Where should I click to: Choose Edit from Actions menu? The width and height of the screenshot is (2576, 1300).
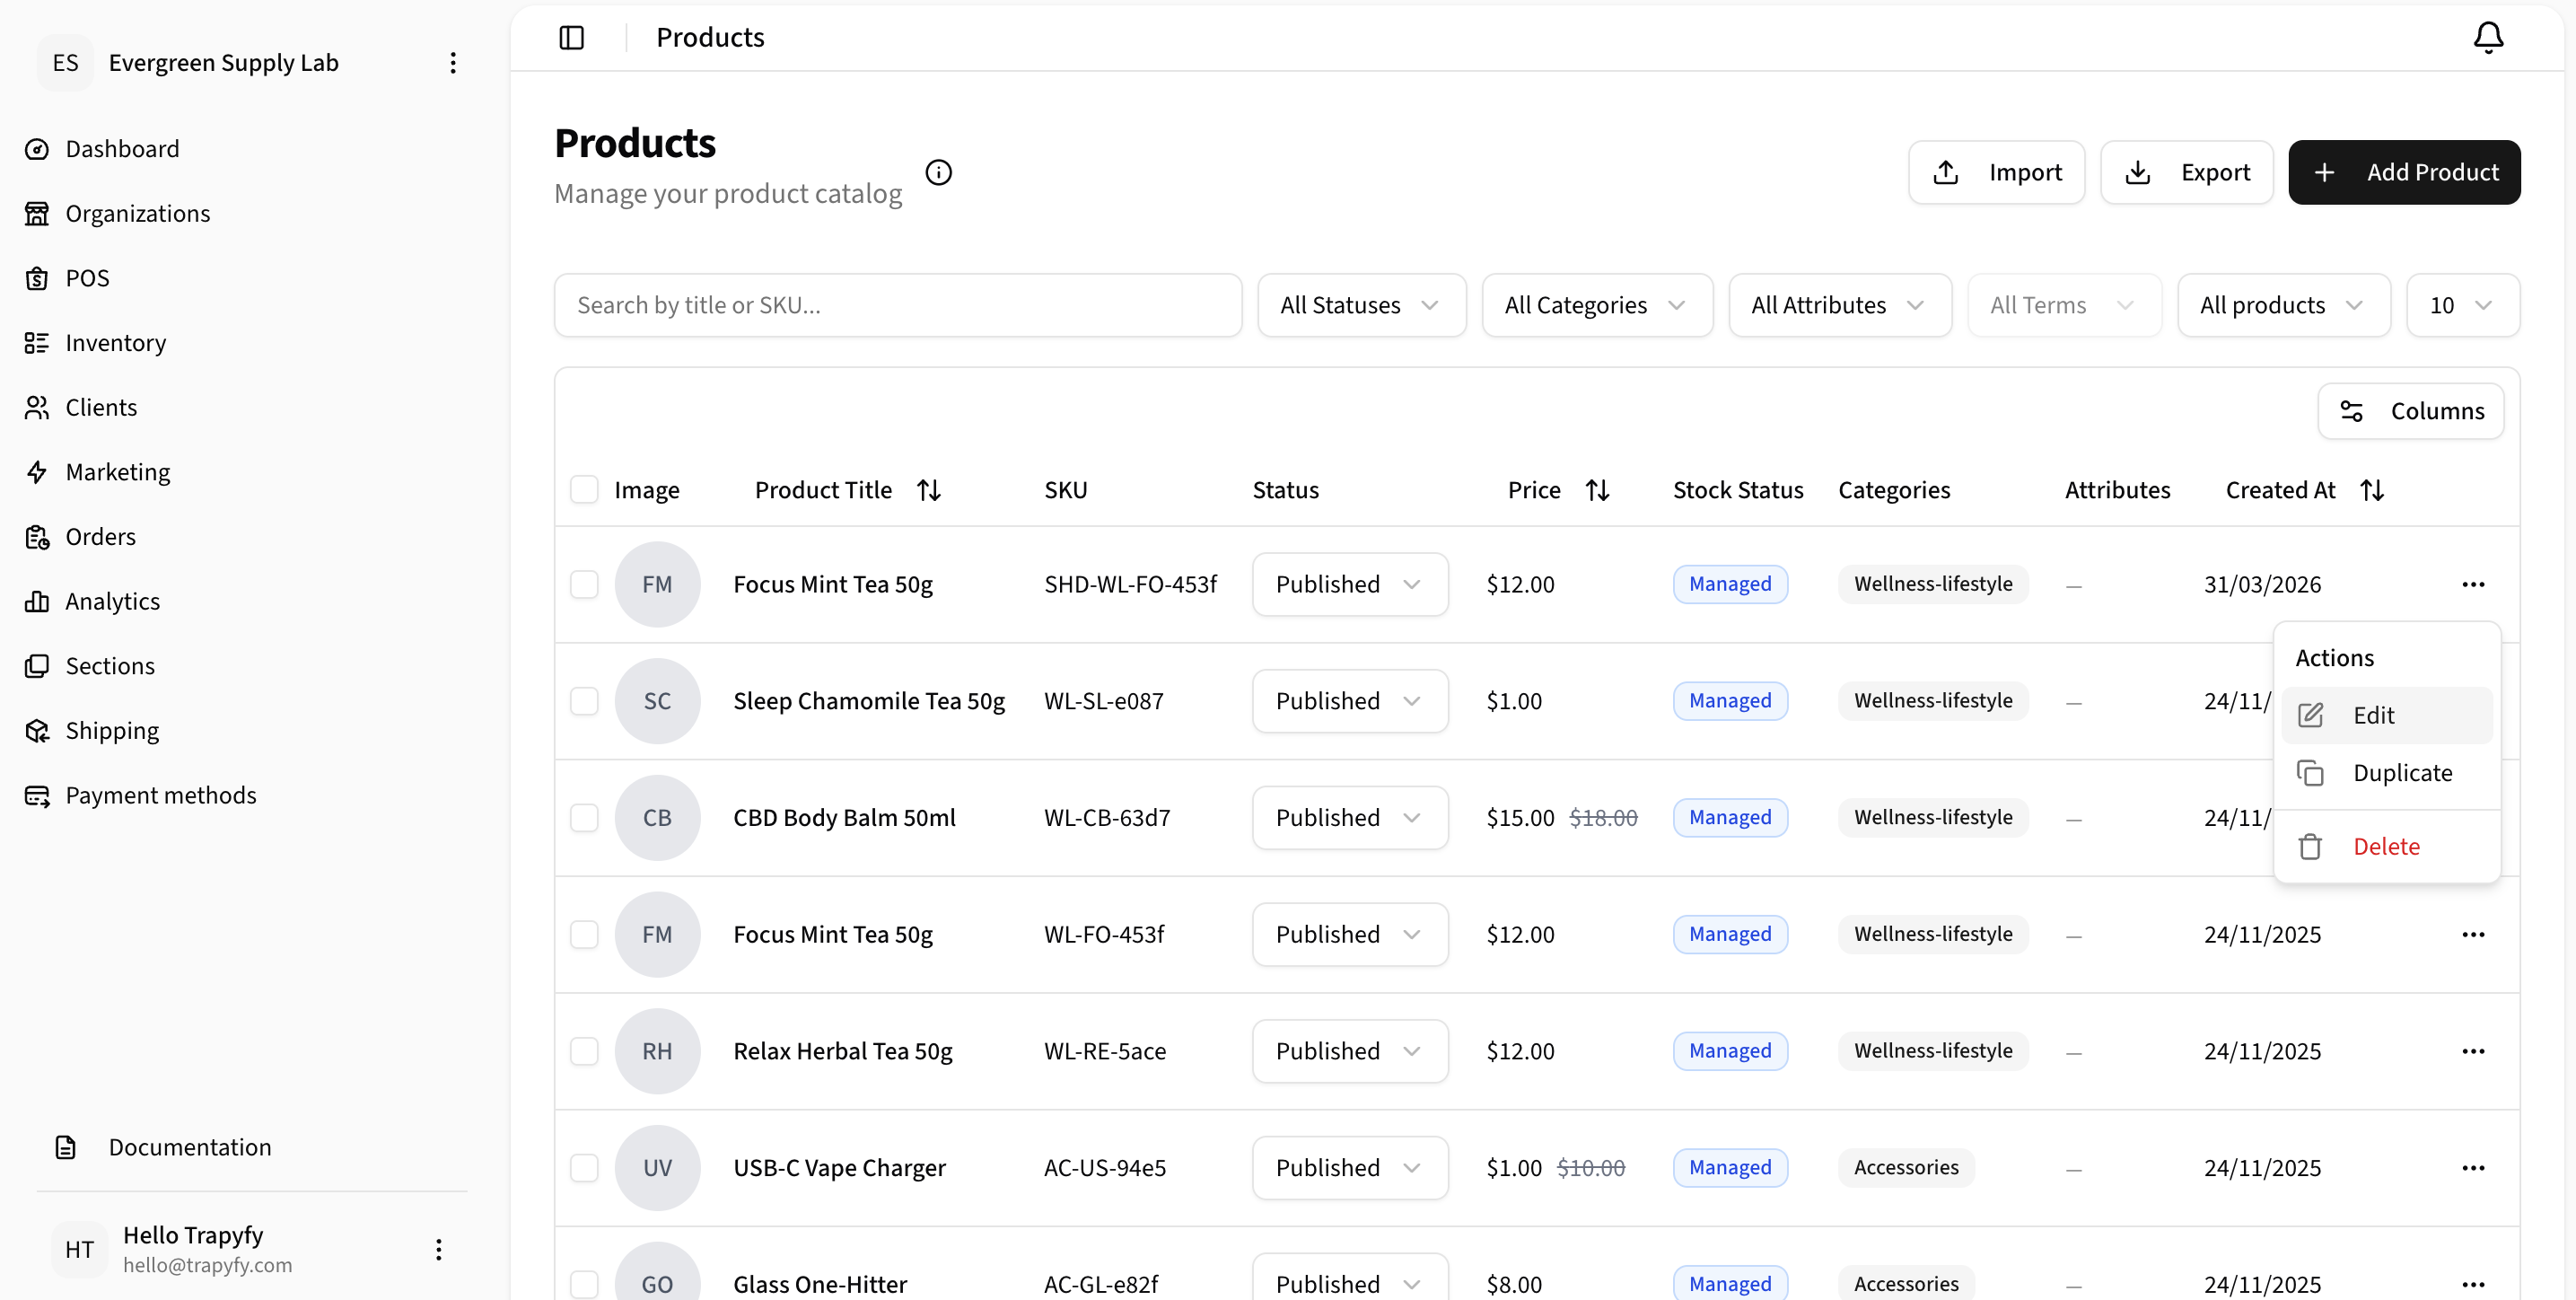tap(2386, 715)
